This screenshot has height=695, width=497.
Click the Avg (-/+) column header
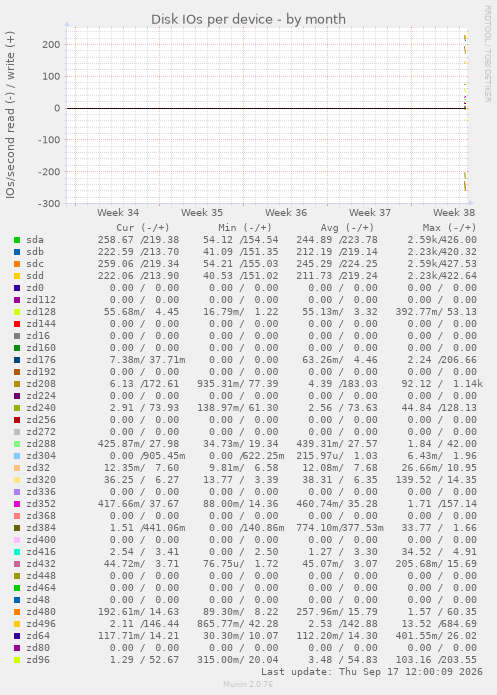click(347, 228)
